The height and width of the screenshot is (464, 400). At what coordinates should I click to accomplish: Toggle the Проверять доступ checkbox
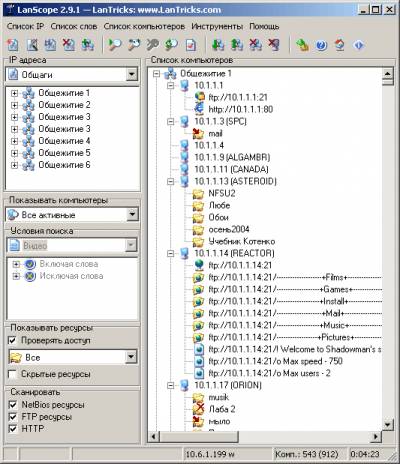[x=12, y=340]
